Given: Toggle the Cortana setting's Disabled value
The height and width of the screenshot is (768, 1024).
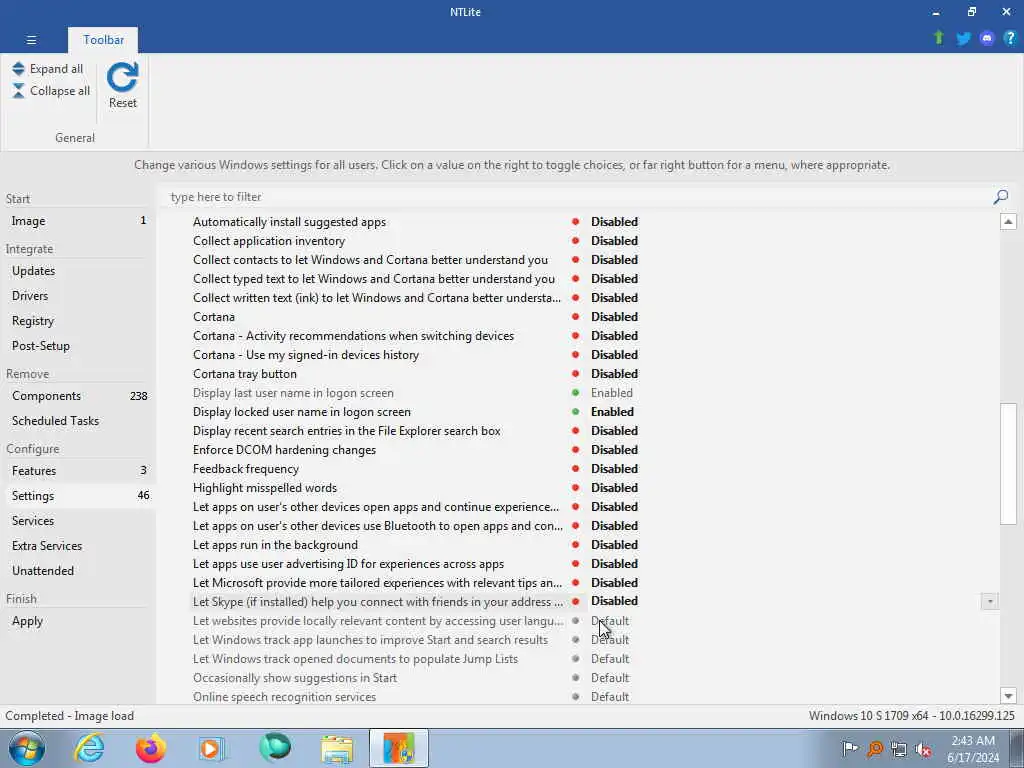Looking at the screenshot, I should pyautogui.click(x=614, y=317).
